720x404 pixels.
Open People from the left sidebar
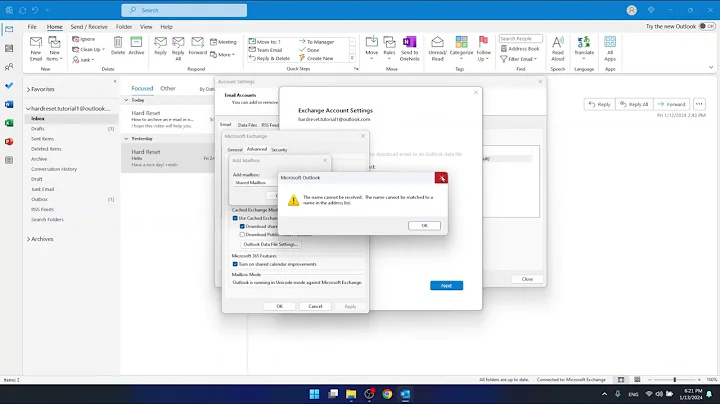point(9,67)
